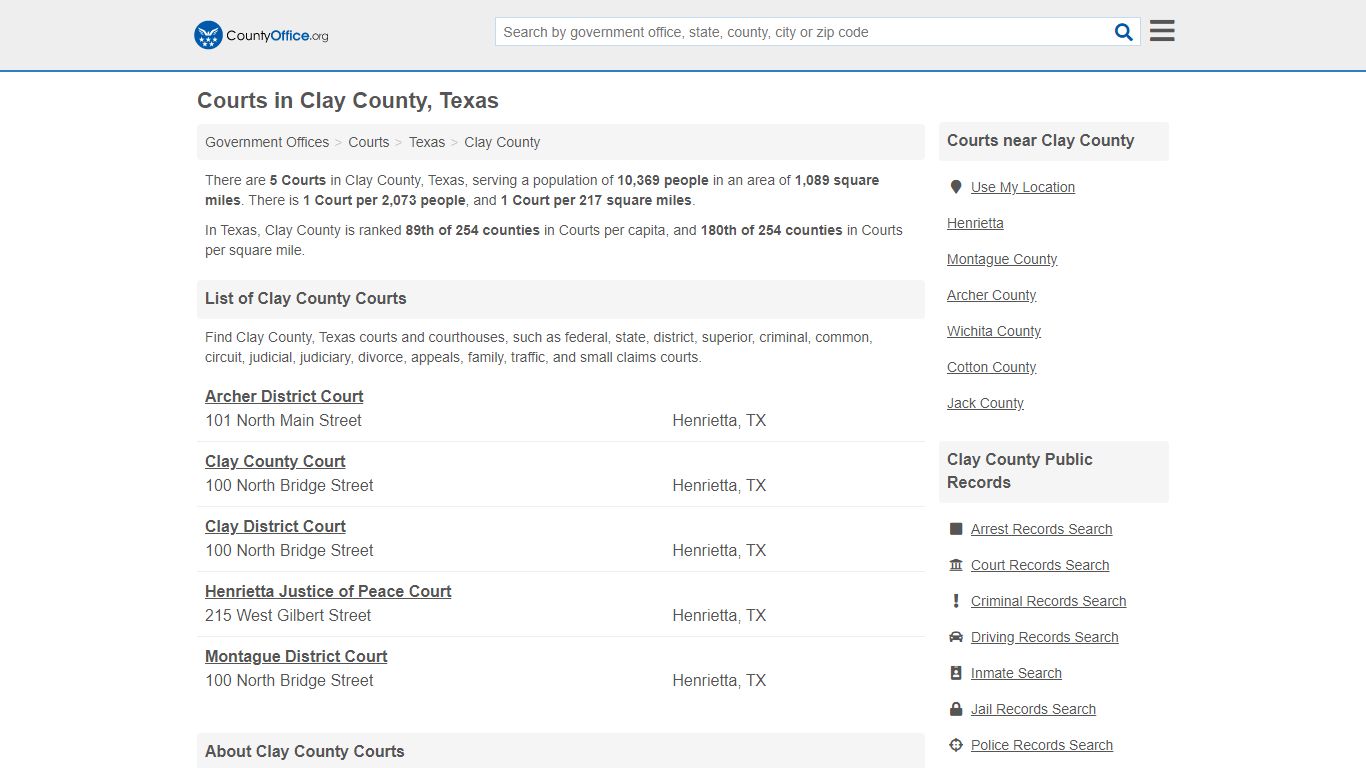1366x768 pixels.
Task: Open Cotton County courts link
Action: pos(991,367)
